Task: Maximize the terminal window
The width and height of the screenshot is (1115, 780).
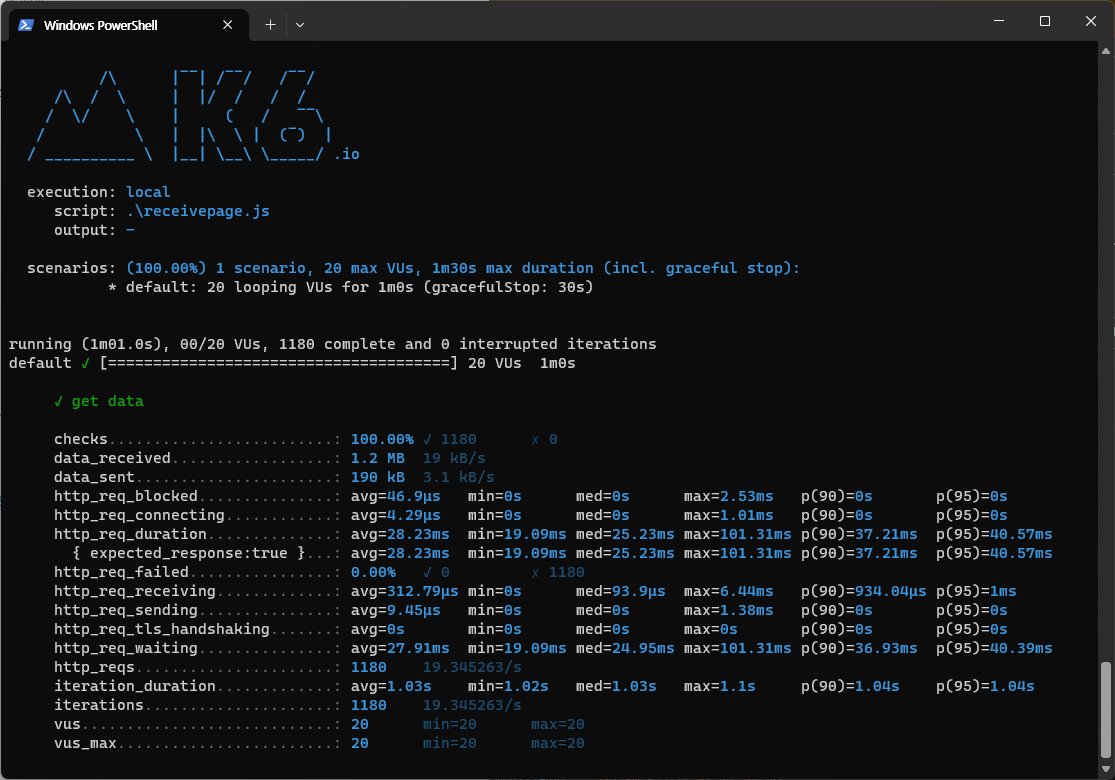Action: 1045,21
